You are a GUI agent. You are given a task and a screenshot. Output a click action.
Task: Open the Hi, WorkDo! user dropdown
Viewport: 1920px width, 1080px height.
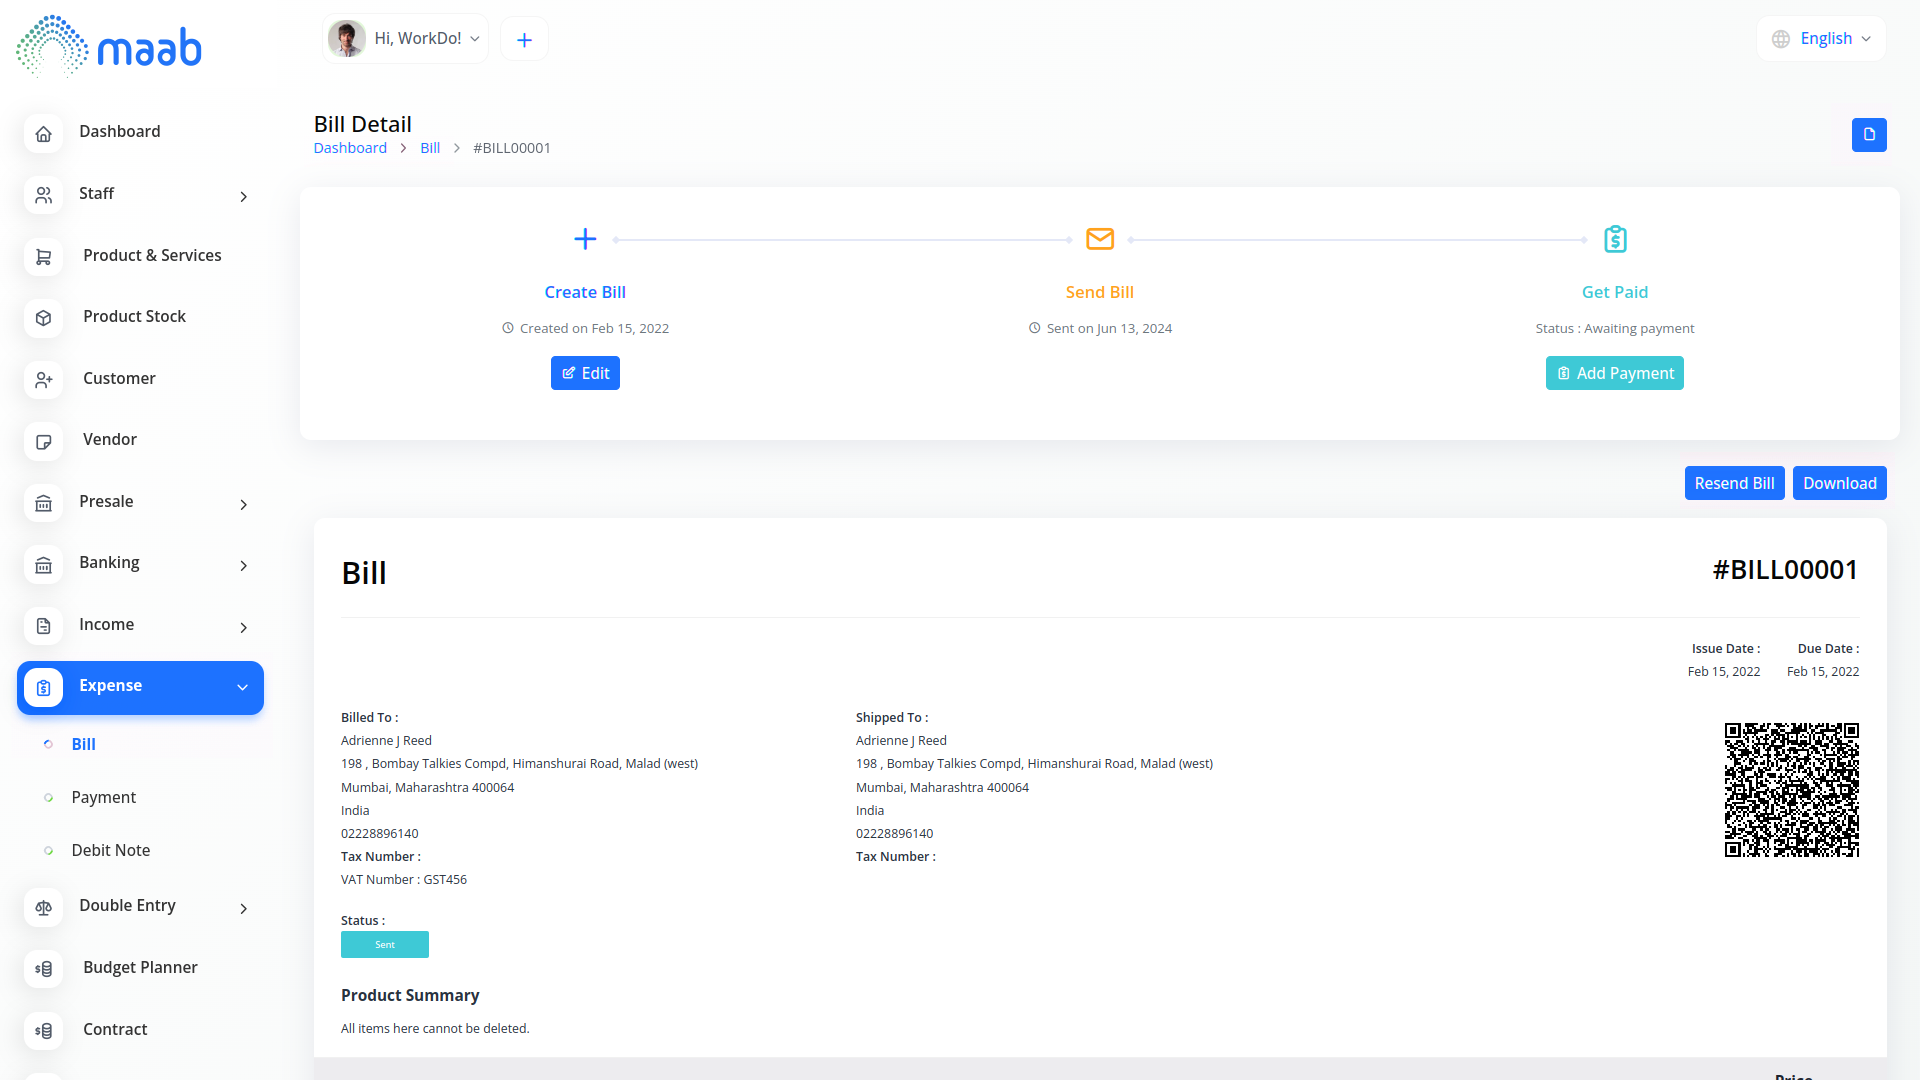[406, 39]
